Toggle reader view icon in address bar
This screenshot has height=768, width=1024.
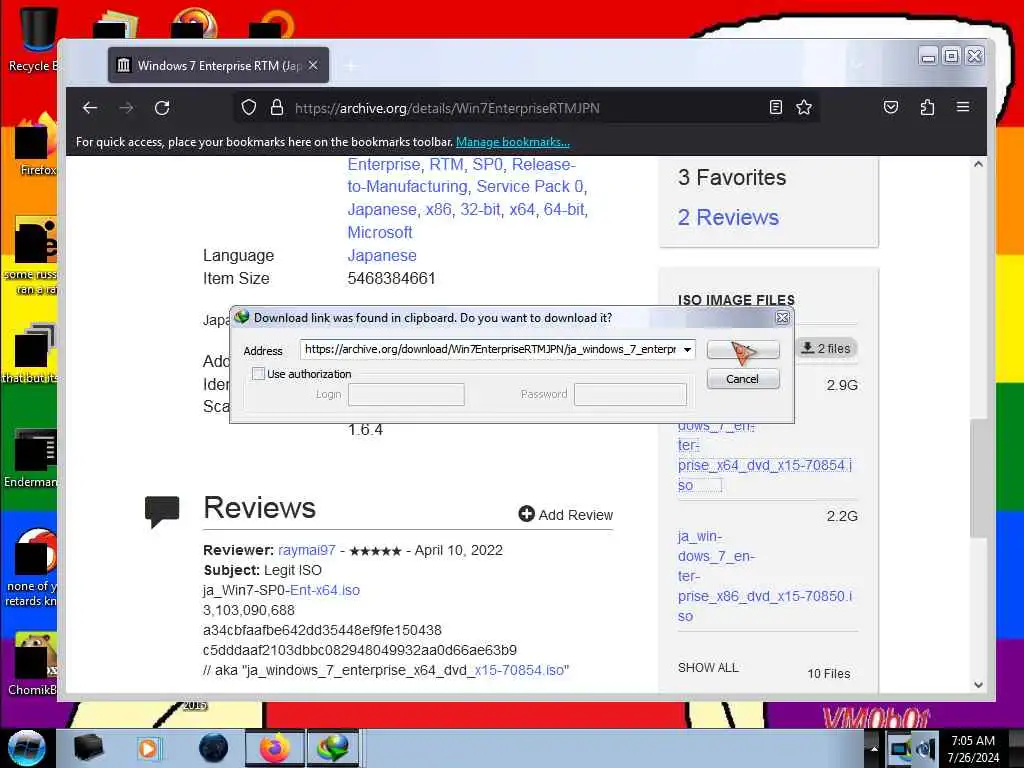[x=775, y=107]
